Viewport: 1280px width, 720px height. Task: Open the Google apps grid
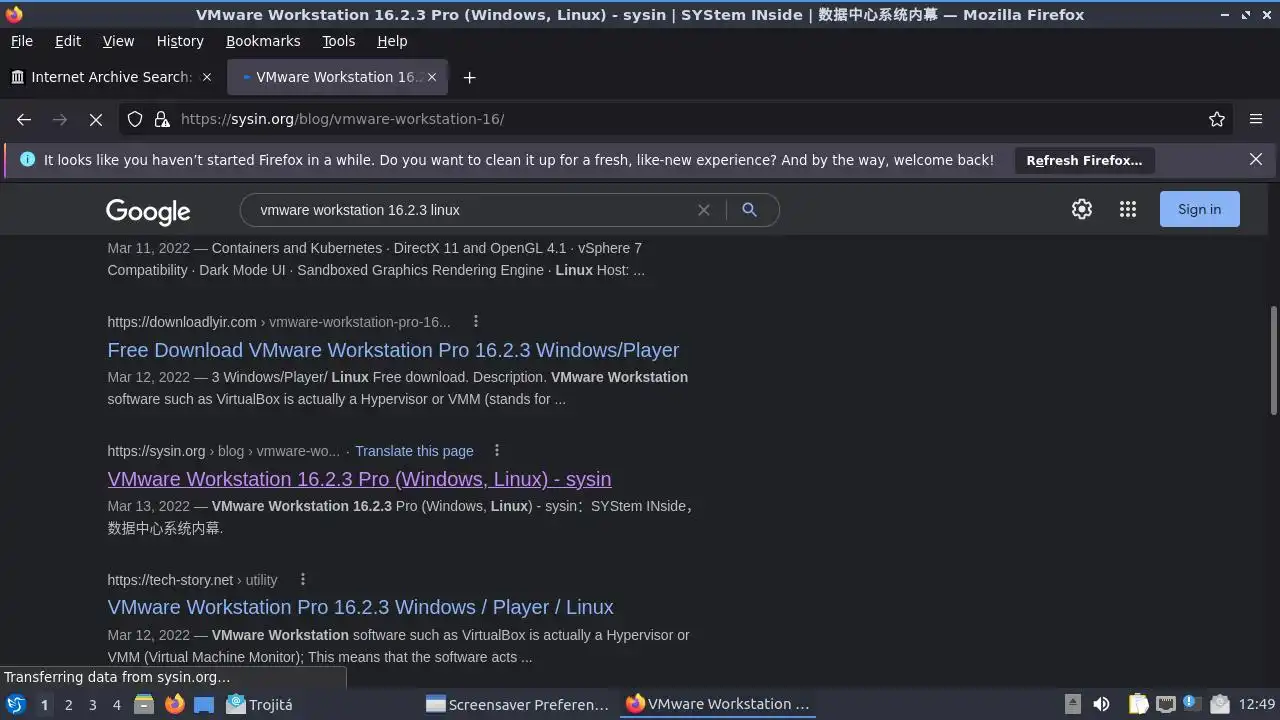point(1128,209)
